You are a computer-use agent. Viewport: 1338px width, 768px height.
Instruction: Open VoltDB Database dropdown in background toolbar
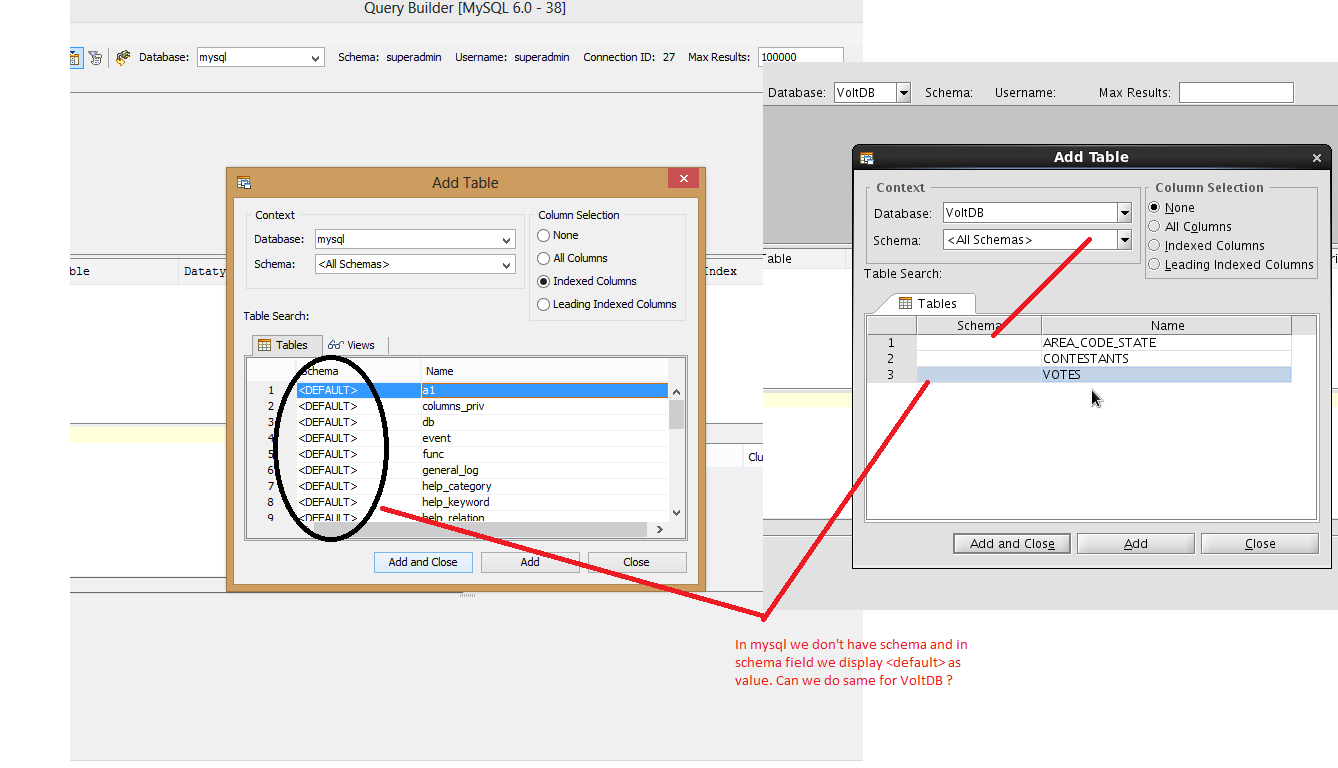point(904,93)
